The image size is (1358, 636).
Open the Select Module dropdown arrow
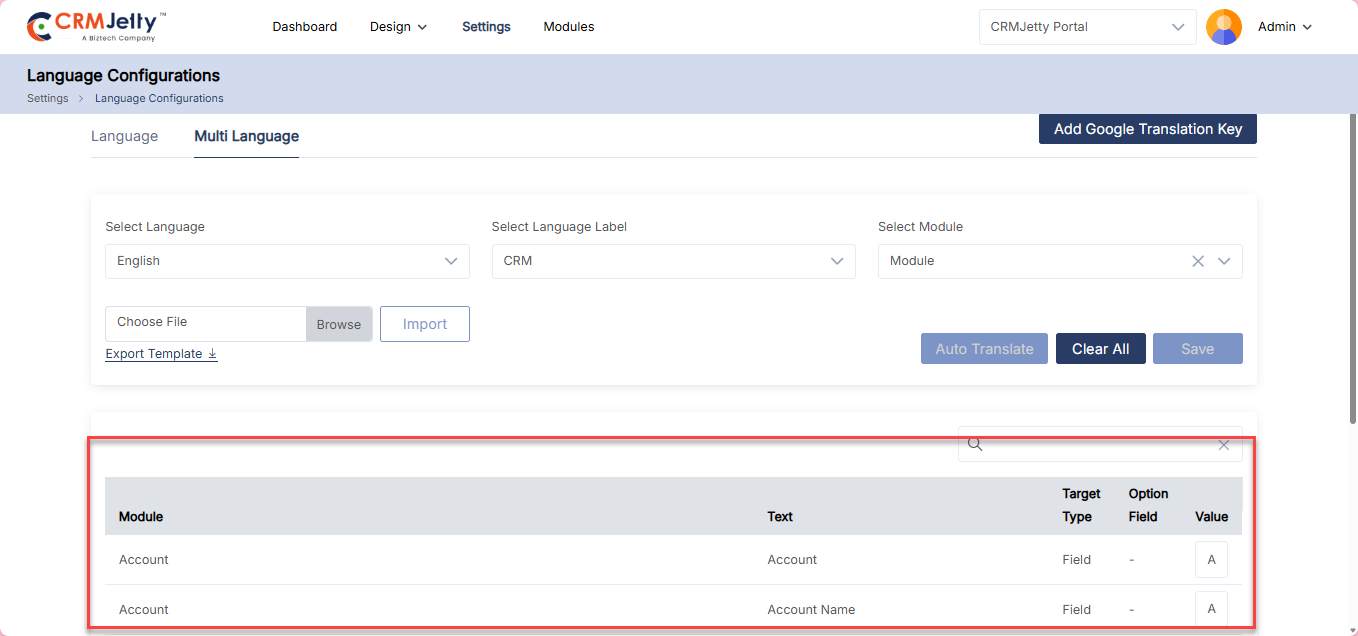tap(1224, 261)
